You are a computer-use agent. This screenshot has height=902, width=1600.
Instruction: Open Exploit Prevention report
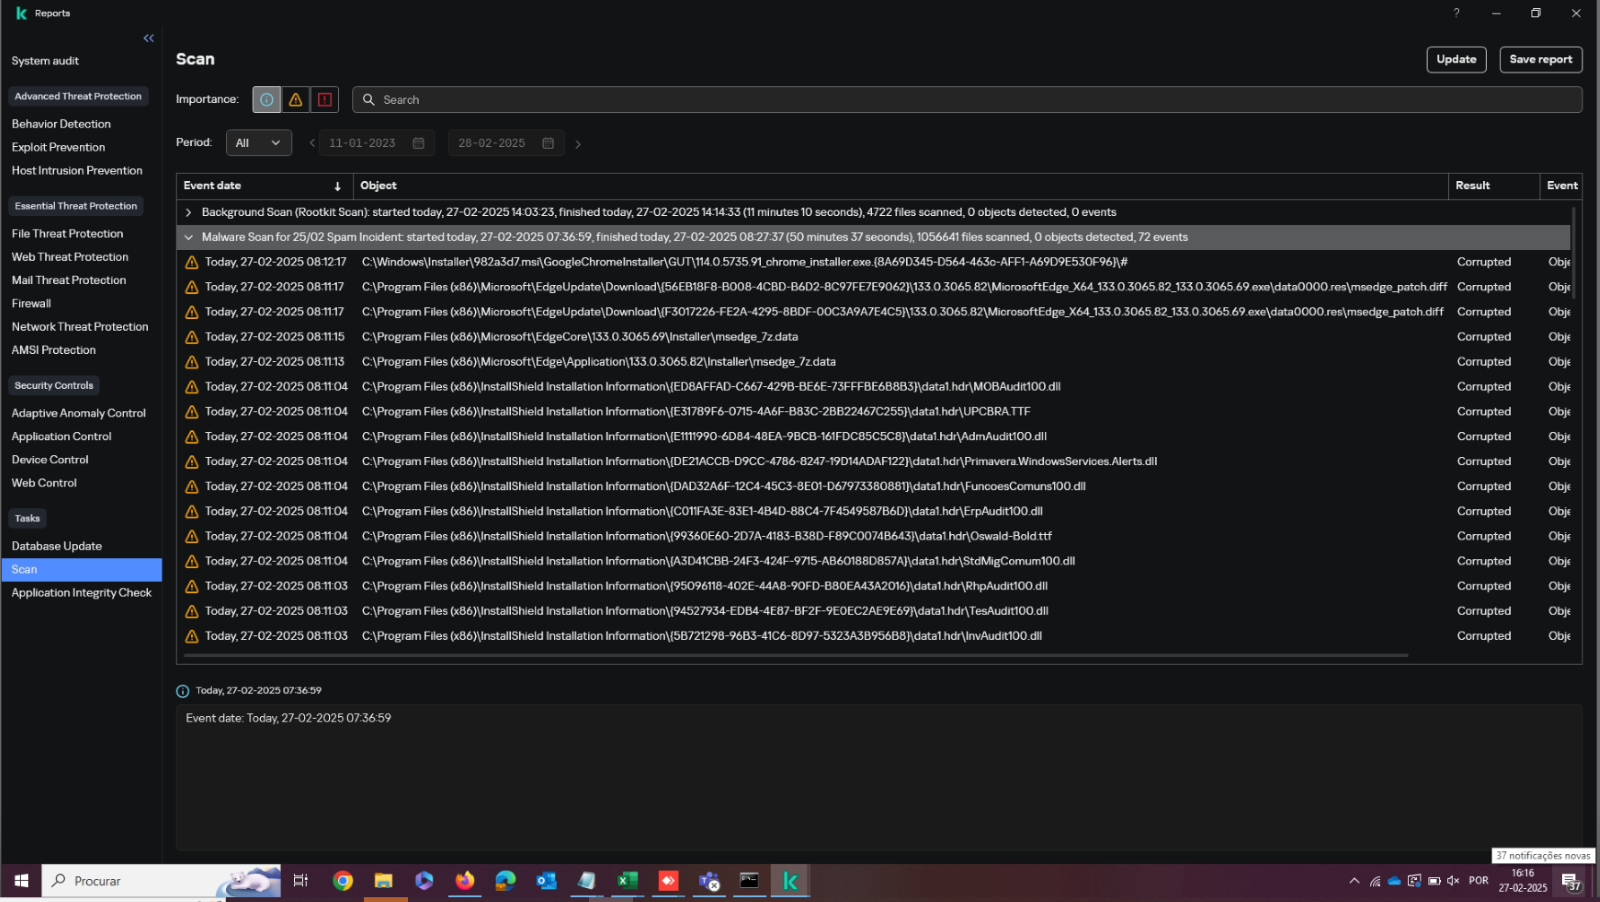58,148
